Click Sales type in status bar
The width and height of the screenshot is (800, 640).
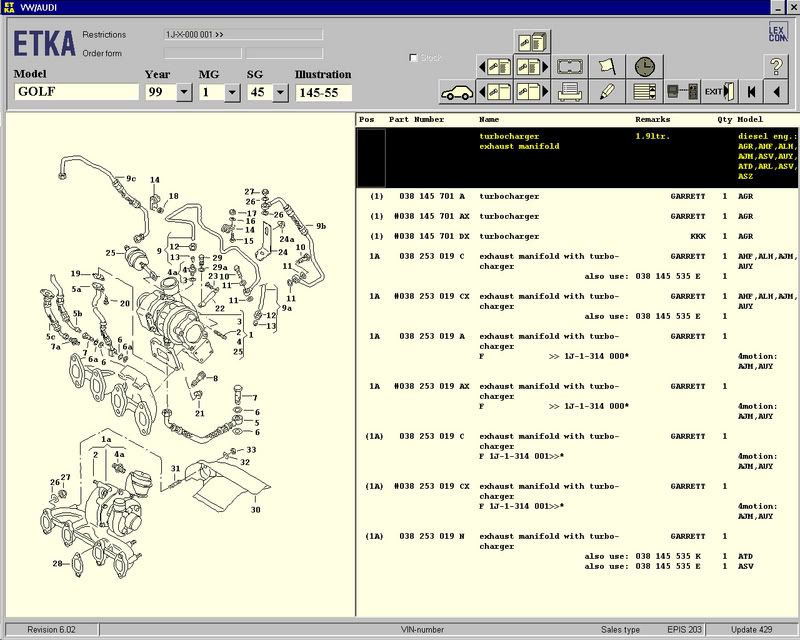coord(620,630)
